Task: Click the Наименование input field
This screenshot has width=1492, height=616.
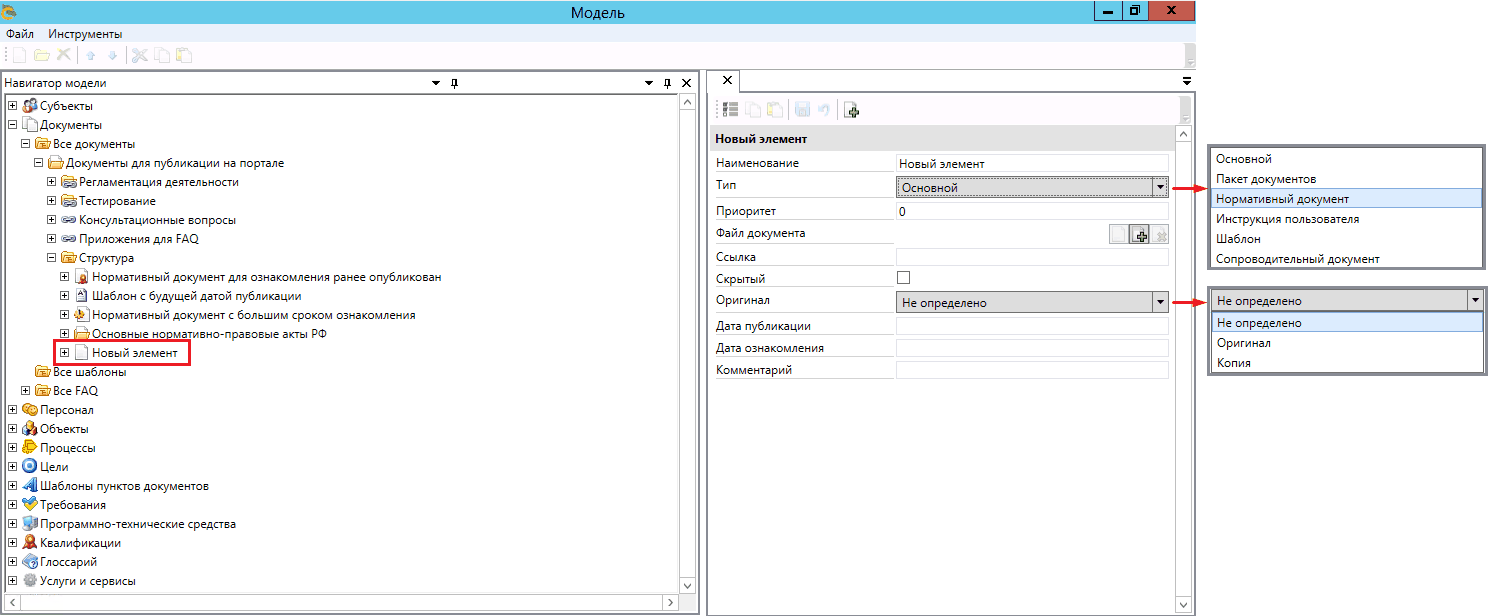Action: point(1032,163)
